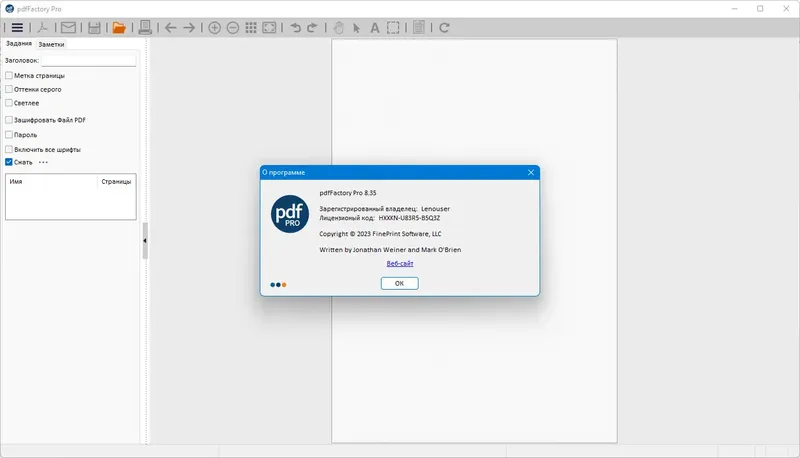This screenshot has width=800, height=458.
Task: Select the arrow pointer tool
Action: [357, 28]
